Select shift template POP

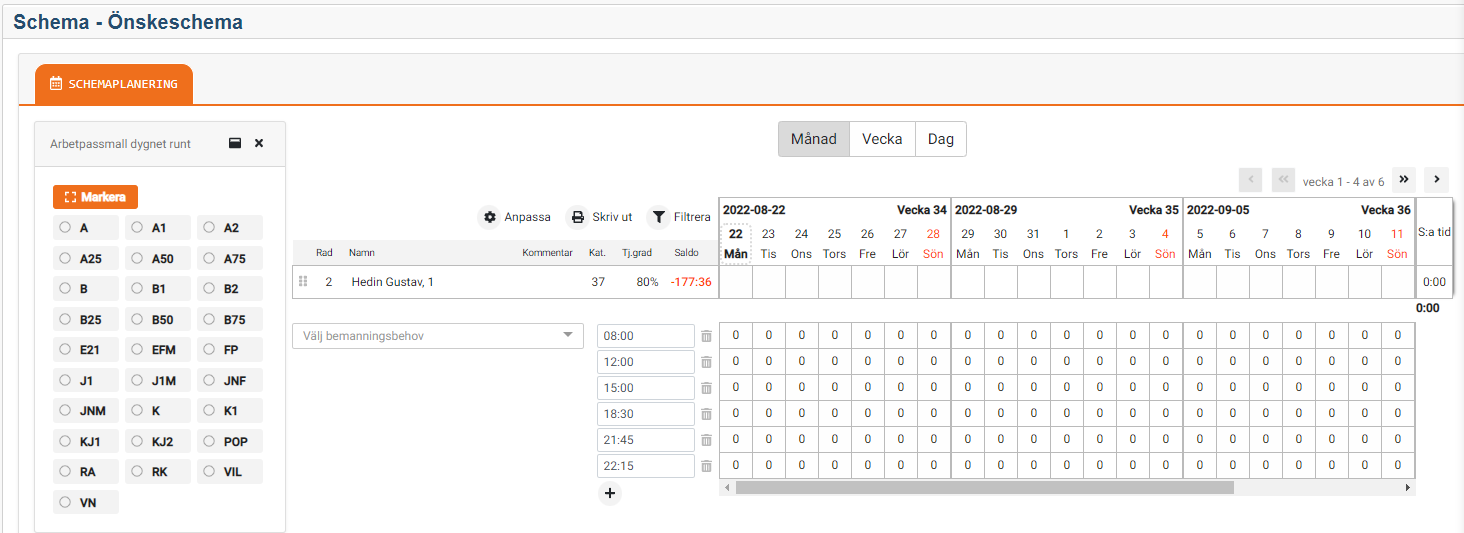coord(230,441)
